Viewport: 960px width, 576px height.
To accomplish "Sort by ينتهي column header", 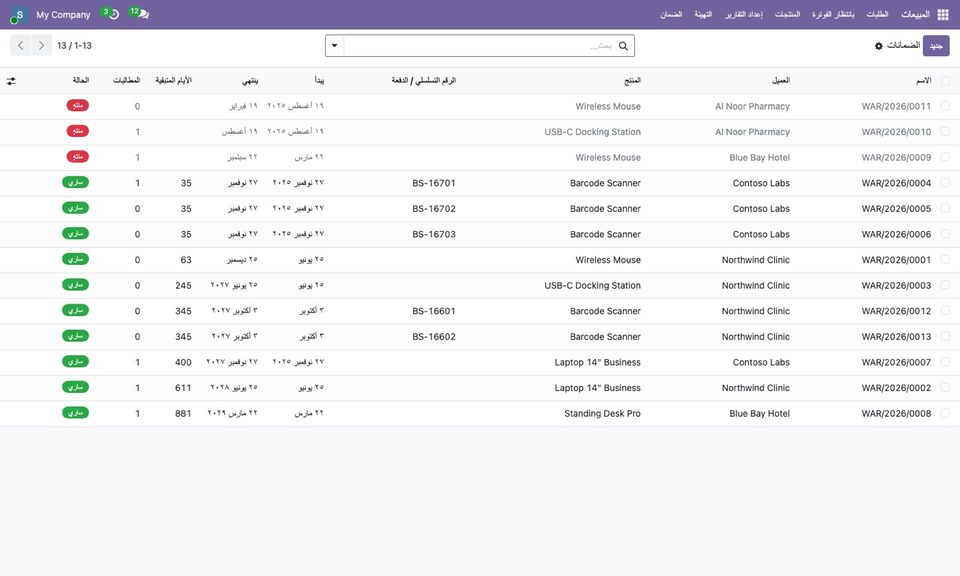I will pyautogui.click(x=250, y=81).
